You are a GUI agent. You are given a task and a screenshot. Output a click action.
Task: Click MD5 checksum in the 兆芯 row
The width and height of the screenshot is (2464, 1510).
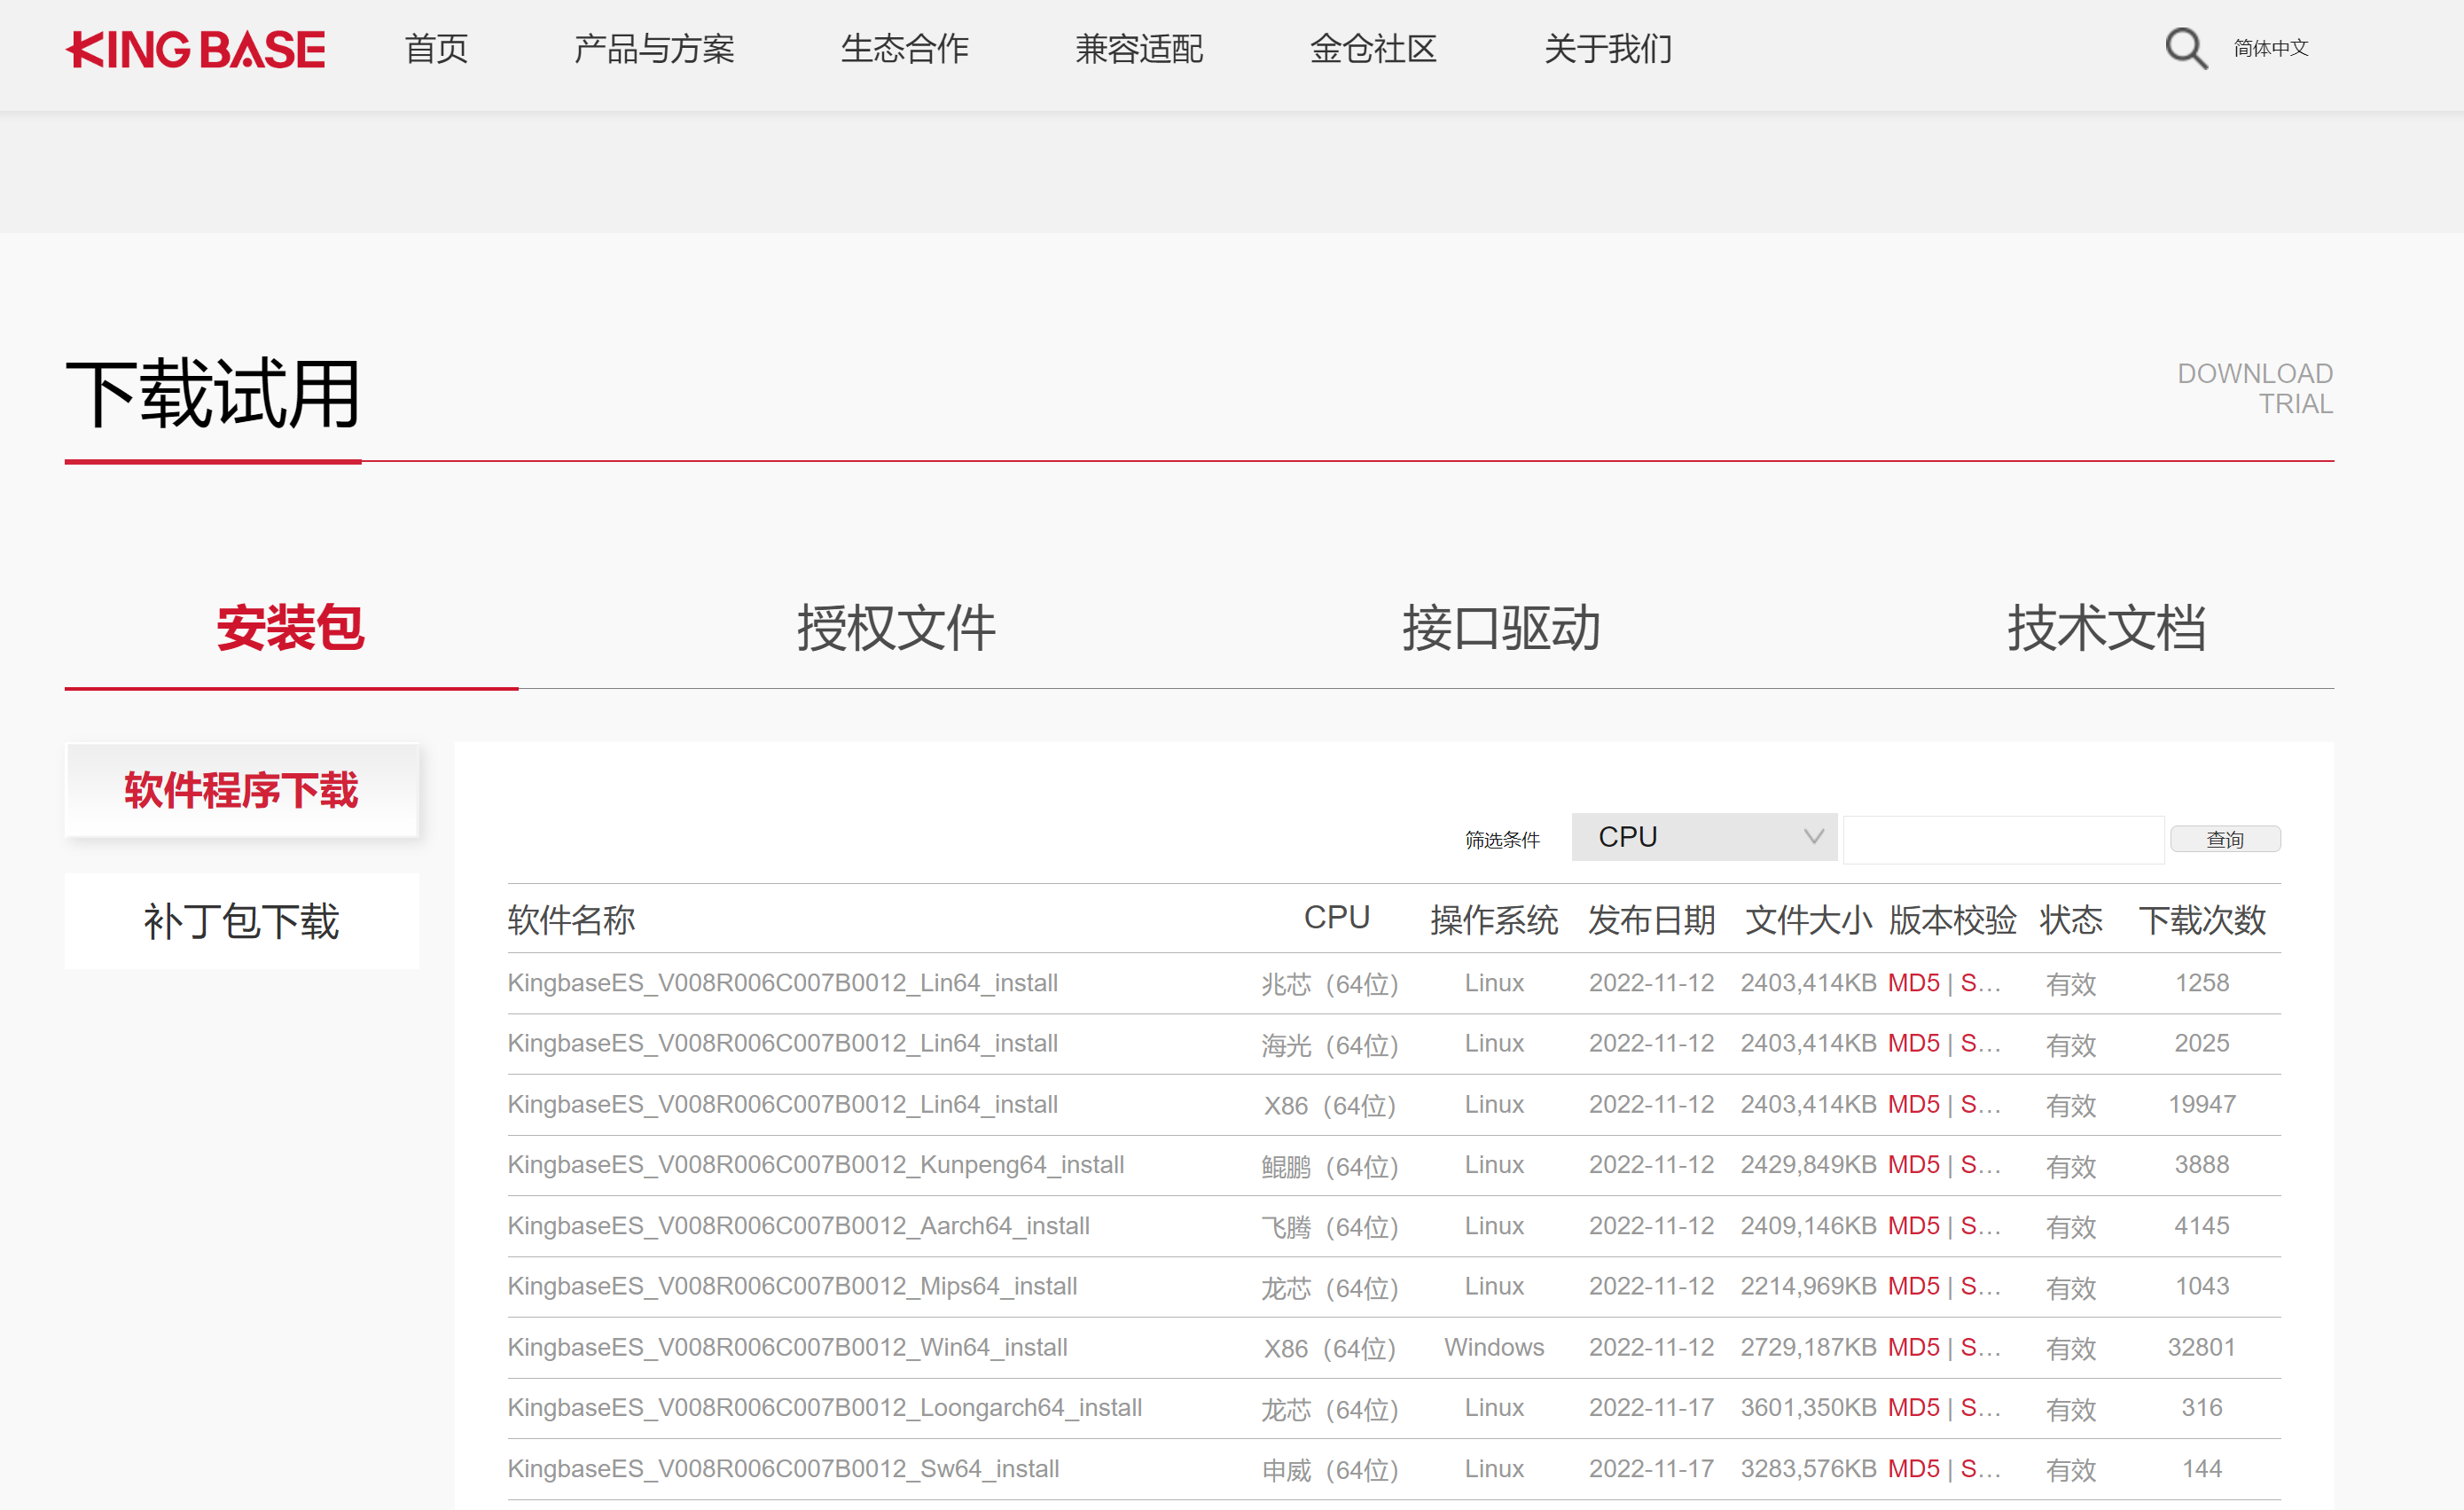[x=1913, y=983]
